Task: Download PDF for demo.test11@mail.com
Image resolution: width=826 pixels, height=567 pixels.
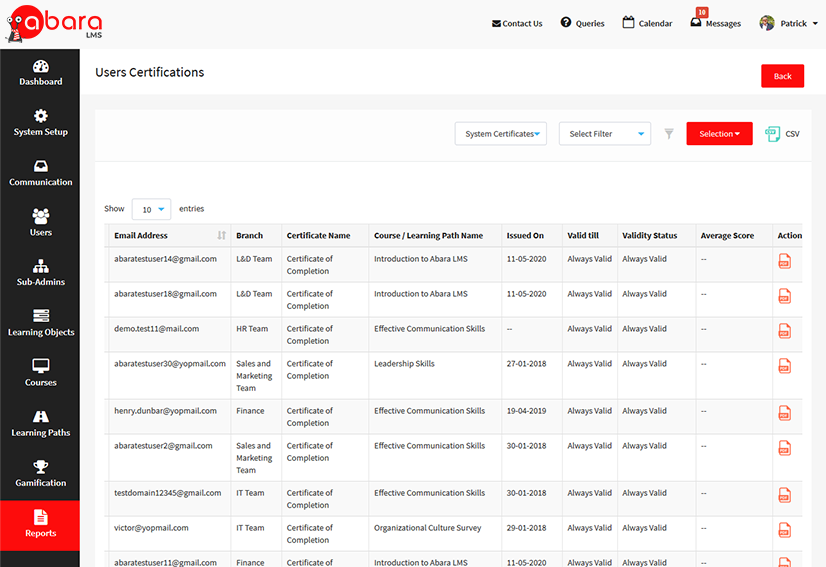Action: pyautogui.click(x=784, y=331)
